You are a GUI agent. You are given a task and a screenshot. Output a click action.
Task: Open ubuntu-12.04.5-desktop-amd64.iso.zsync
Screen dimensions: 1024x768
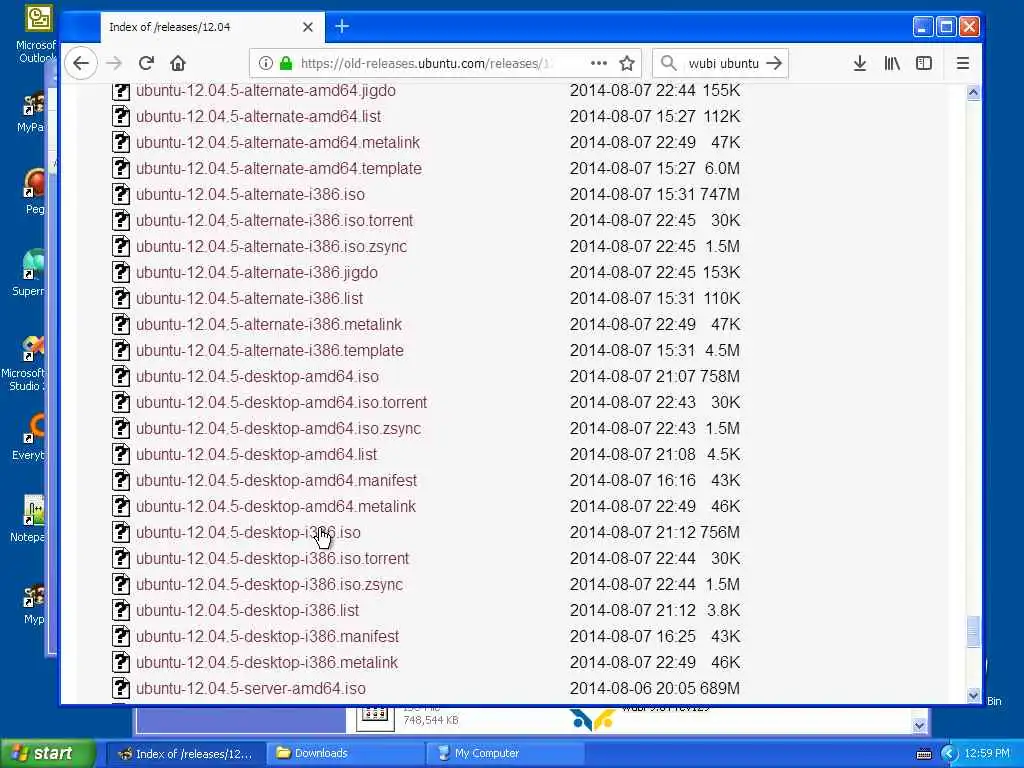point(278,429)
